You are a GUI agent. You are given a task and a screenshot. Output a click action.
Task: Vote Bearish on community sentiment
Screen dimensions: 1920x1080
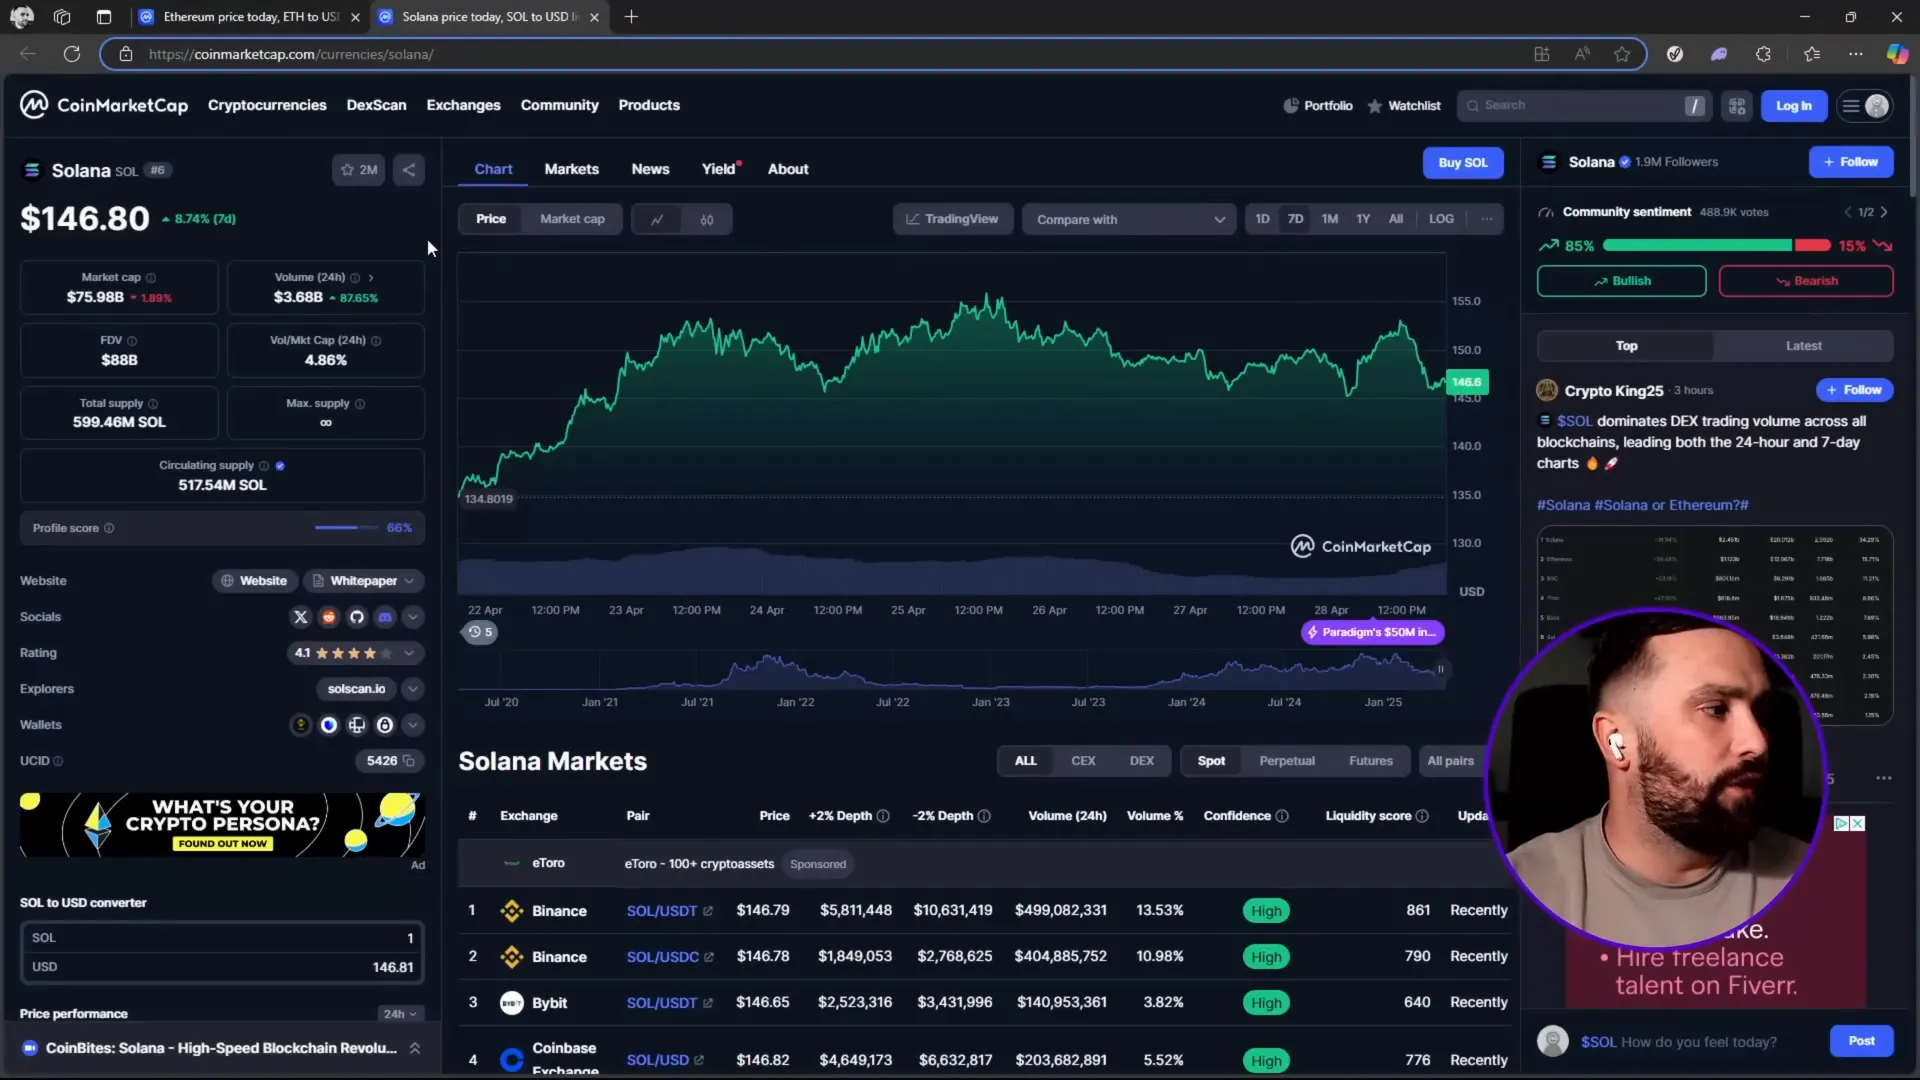coord(1806,281)
